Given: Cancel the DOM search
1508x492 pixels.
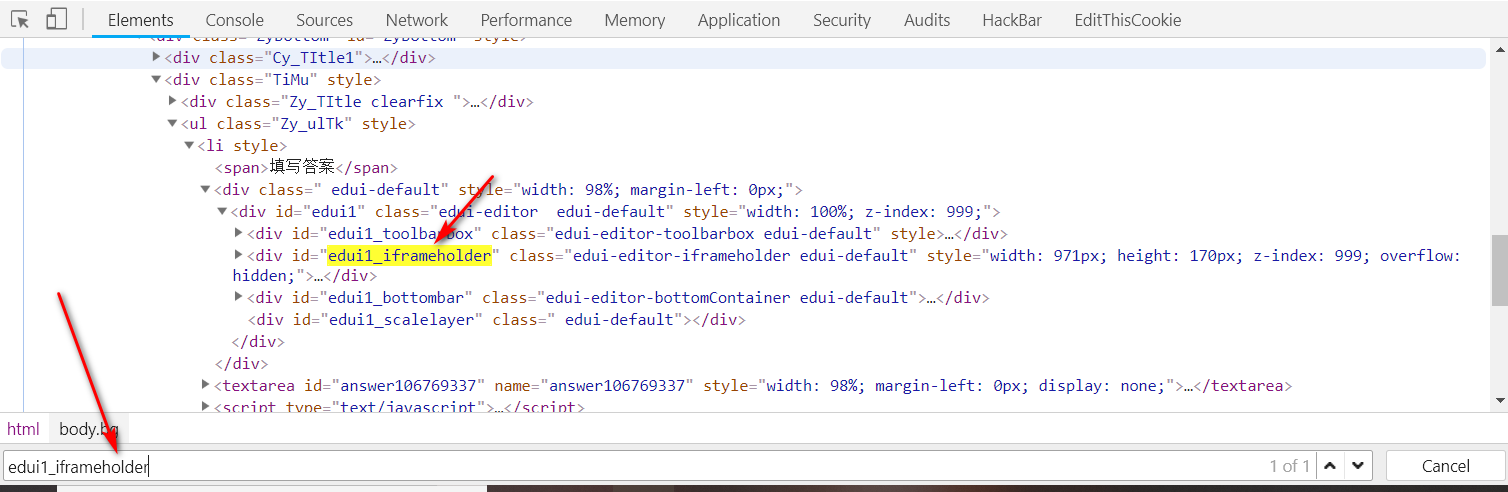Looking at the screenshot, I should point(1446,466).
